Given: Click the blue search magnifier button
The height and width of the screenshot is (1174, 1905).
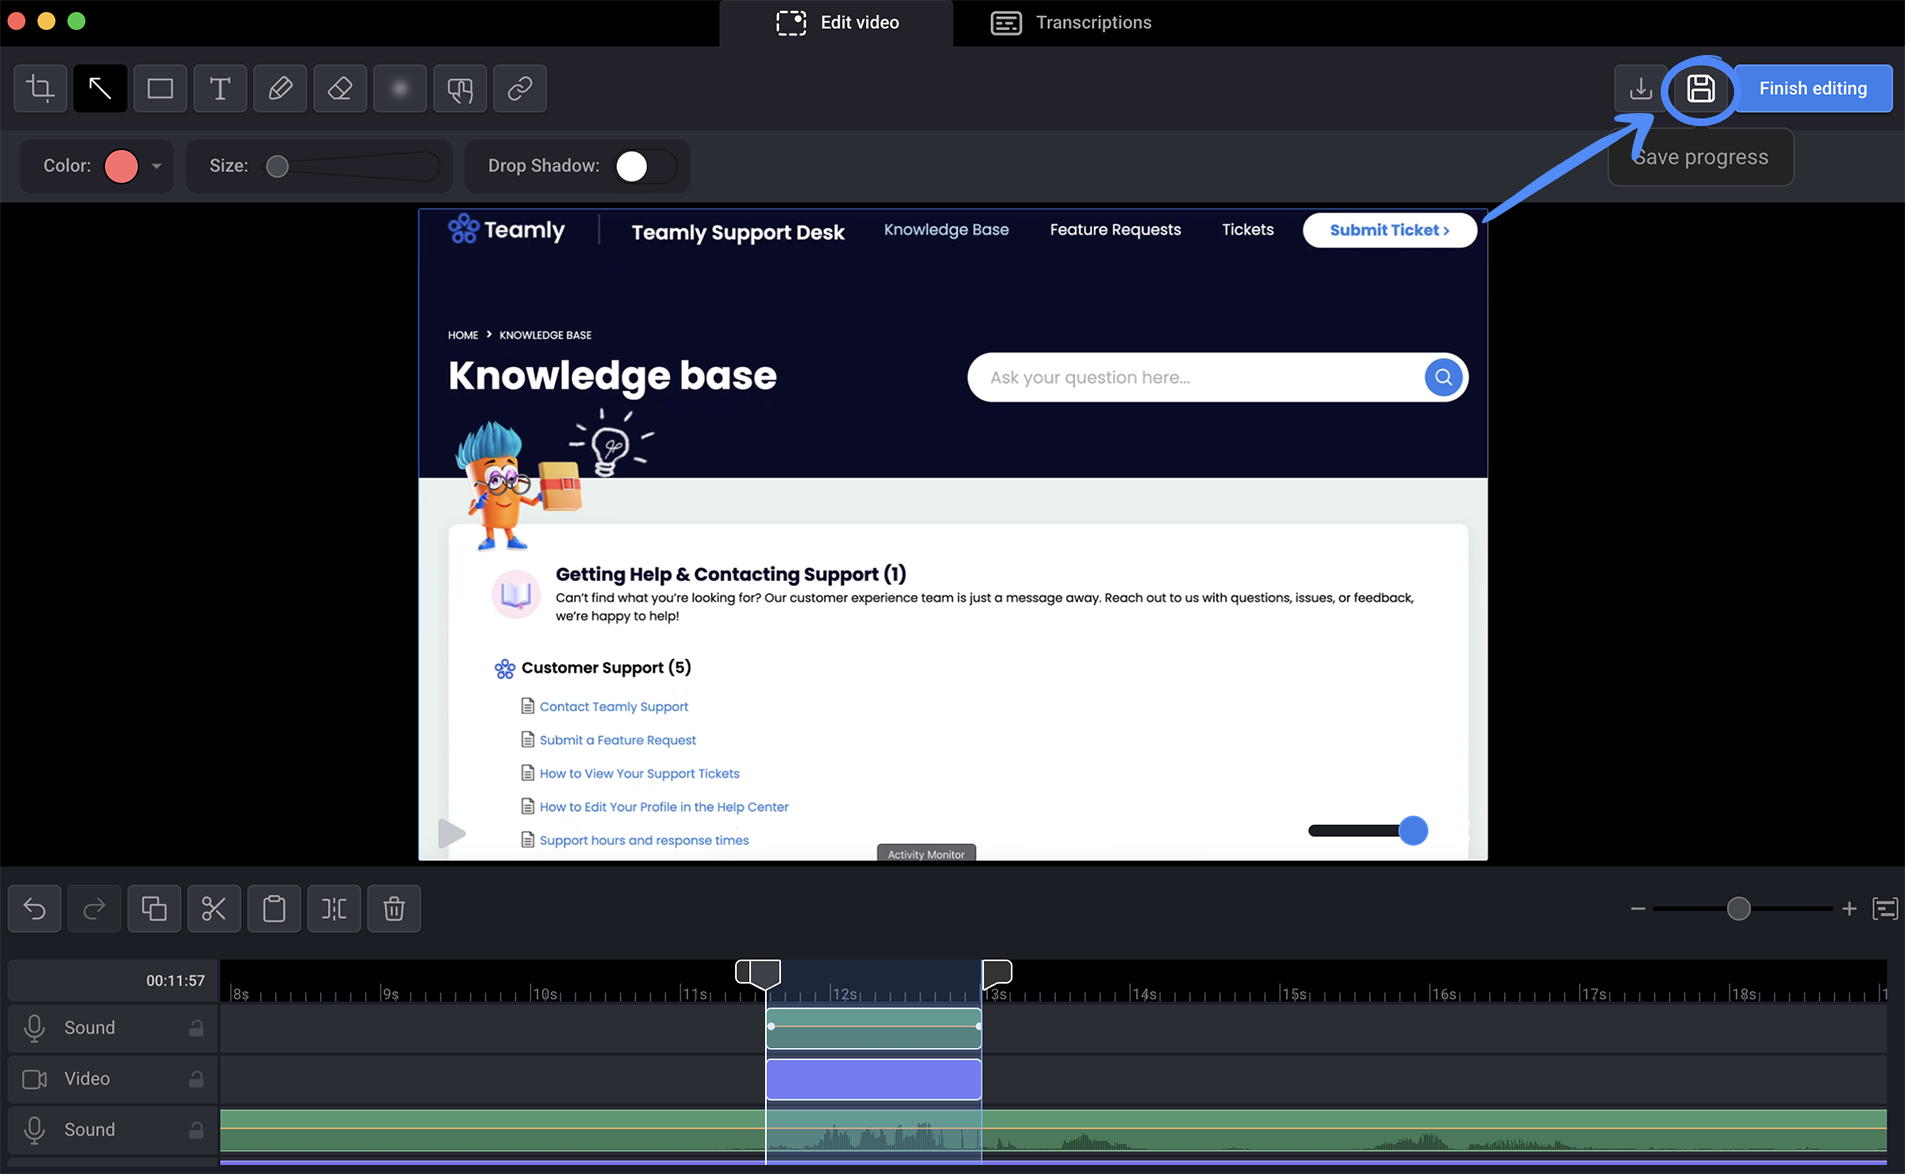Looking at the screenshot, I should tap(1443, 377).
